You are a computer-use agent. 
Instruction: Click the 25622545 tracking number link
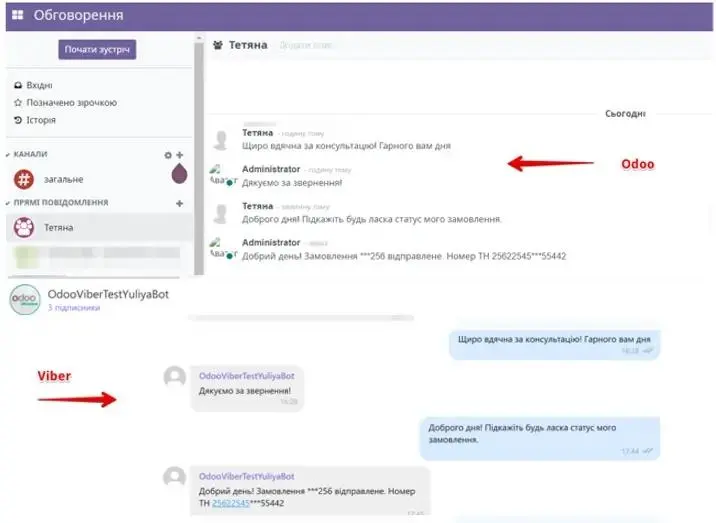pos(232,502)
